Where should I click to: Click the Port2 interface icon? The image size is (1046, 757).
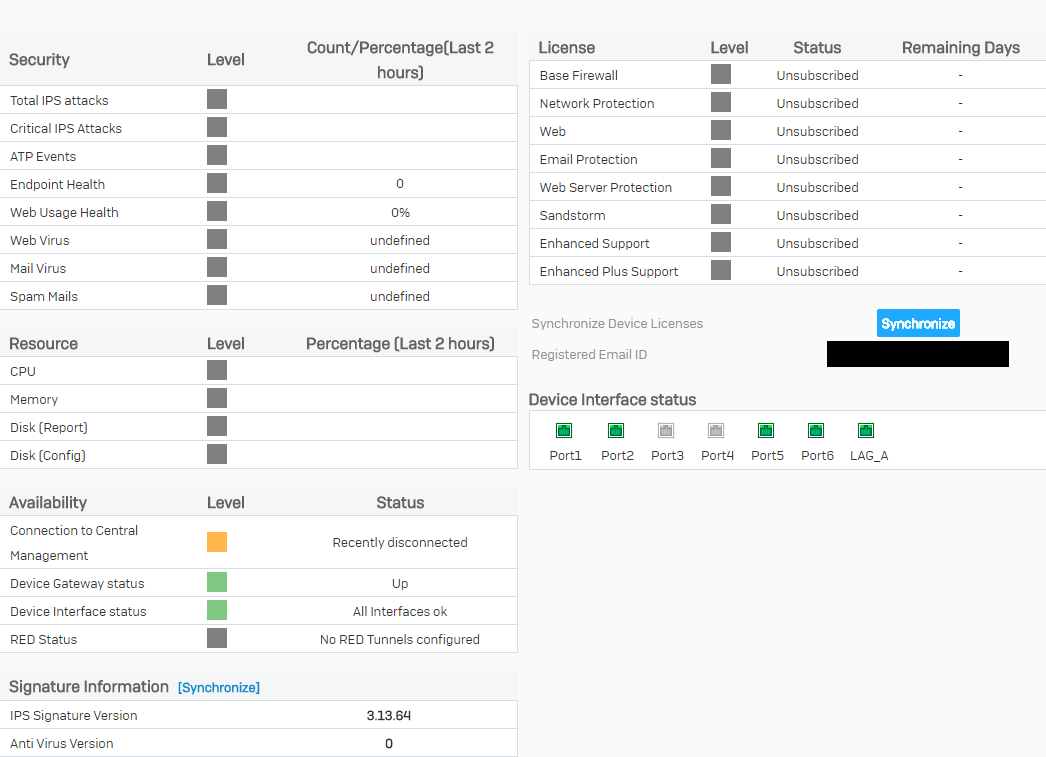[616, 430]
